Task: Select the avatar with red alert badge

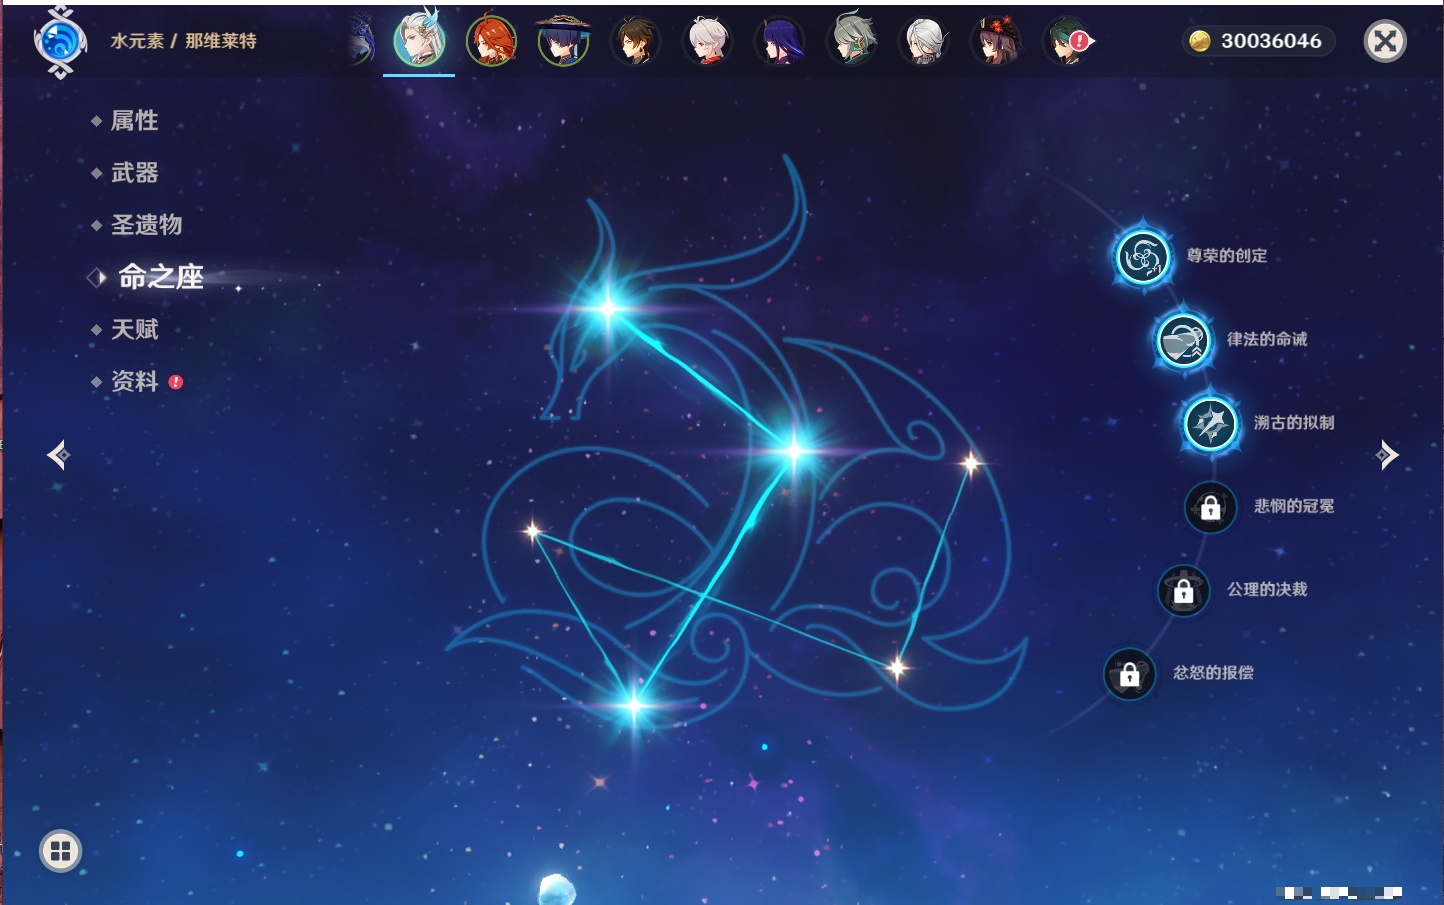Action: pos(1067,42)
